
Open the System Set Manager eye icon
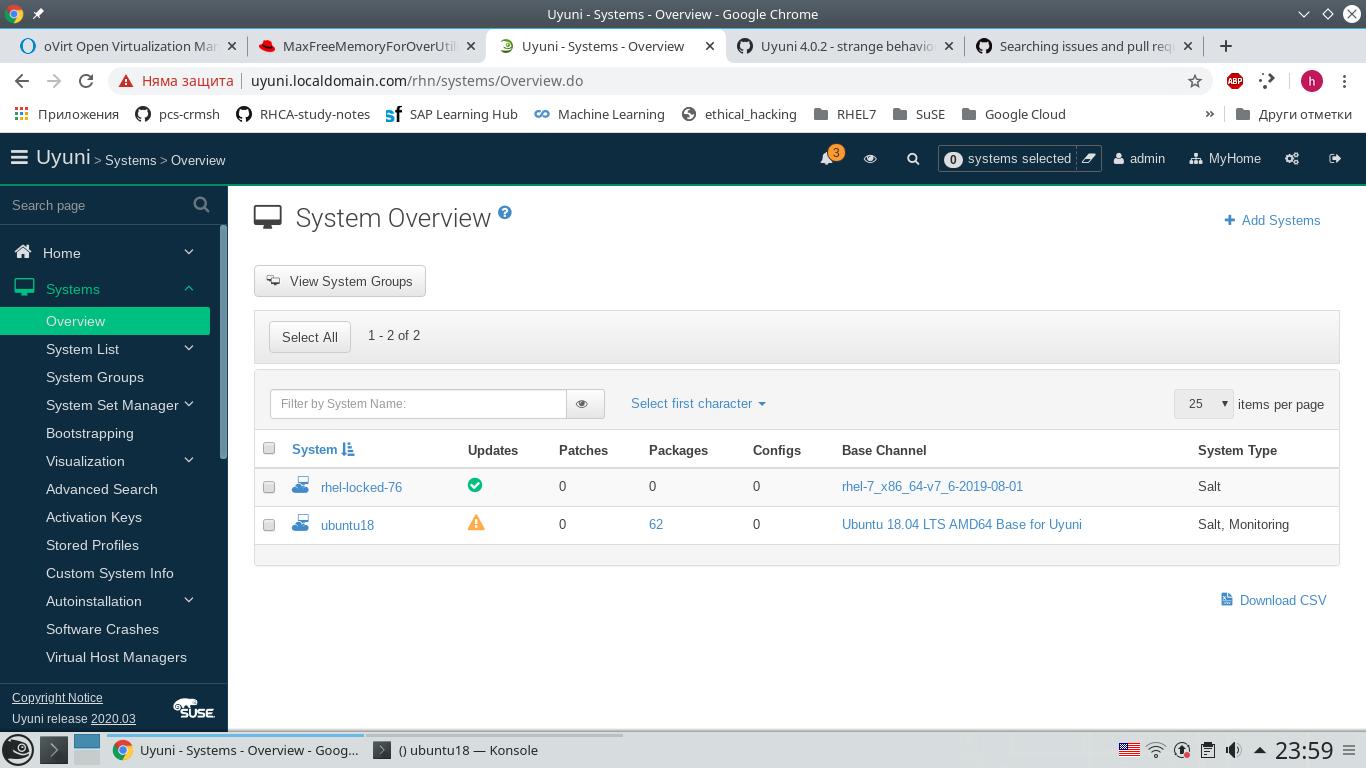point(869,158)
